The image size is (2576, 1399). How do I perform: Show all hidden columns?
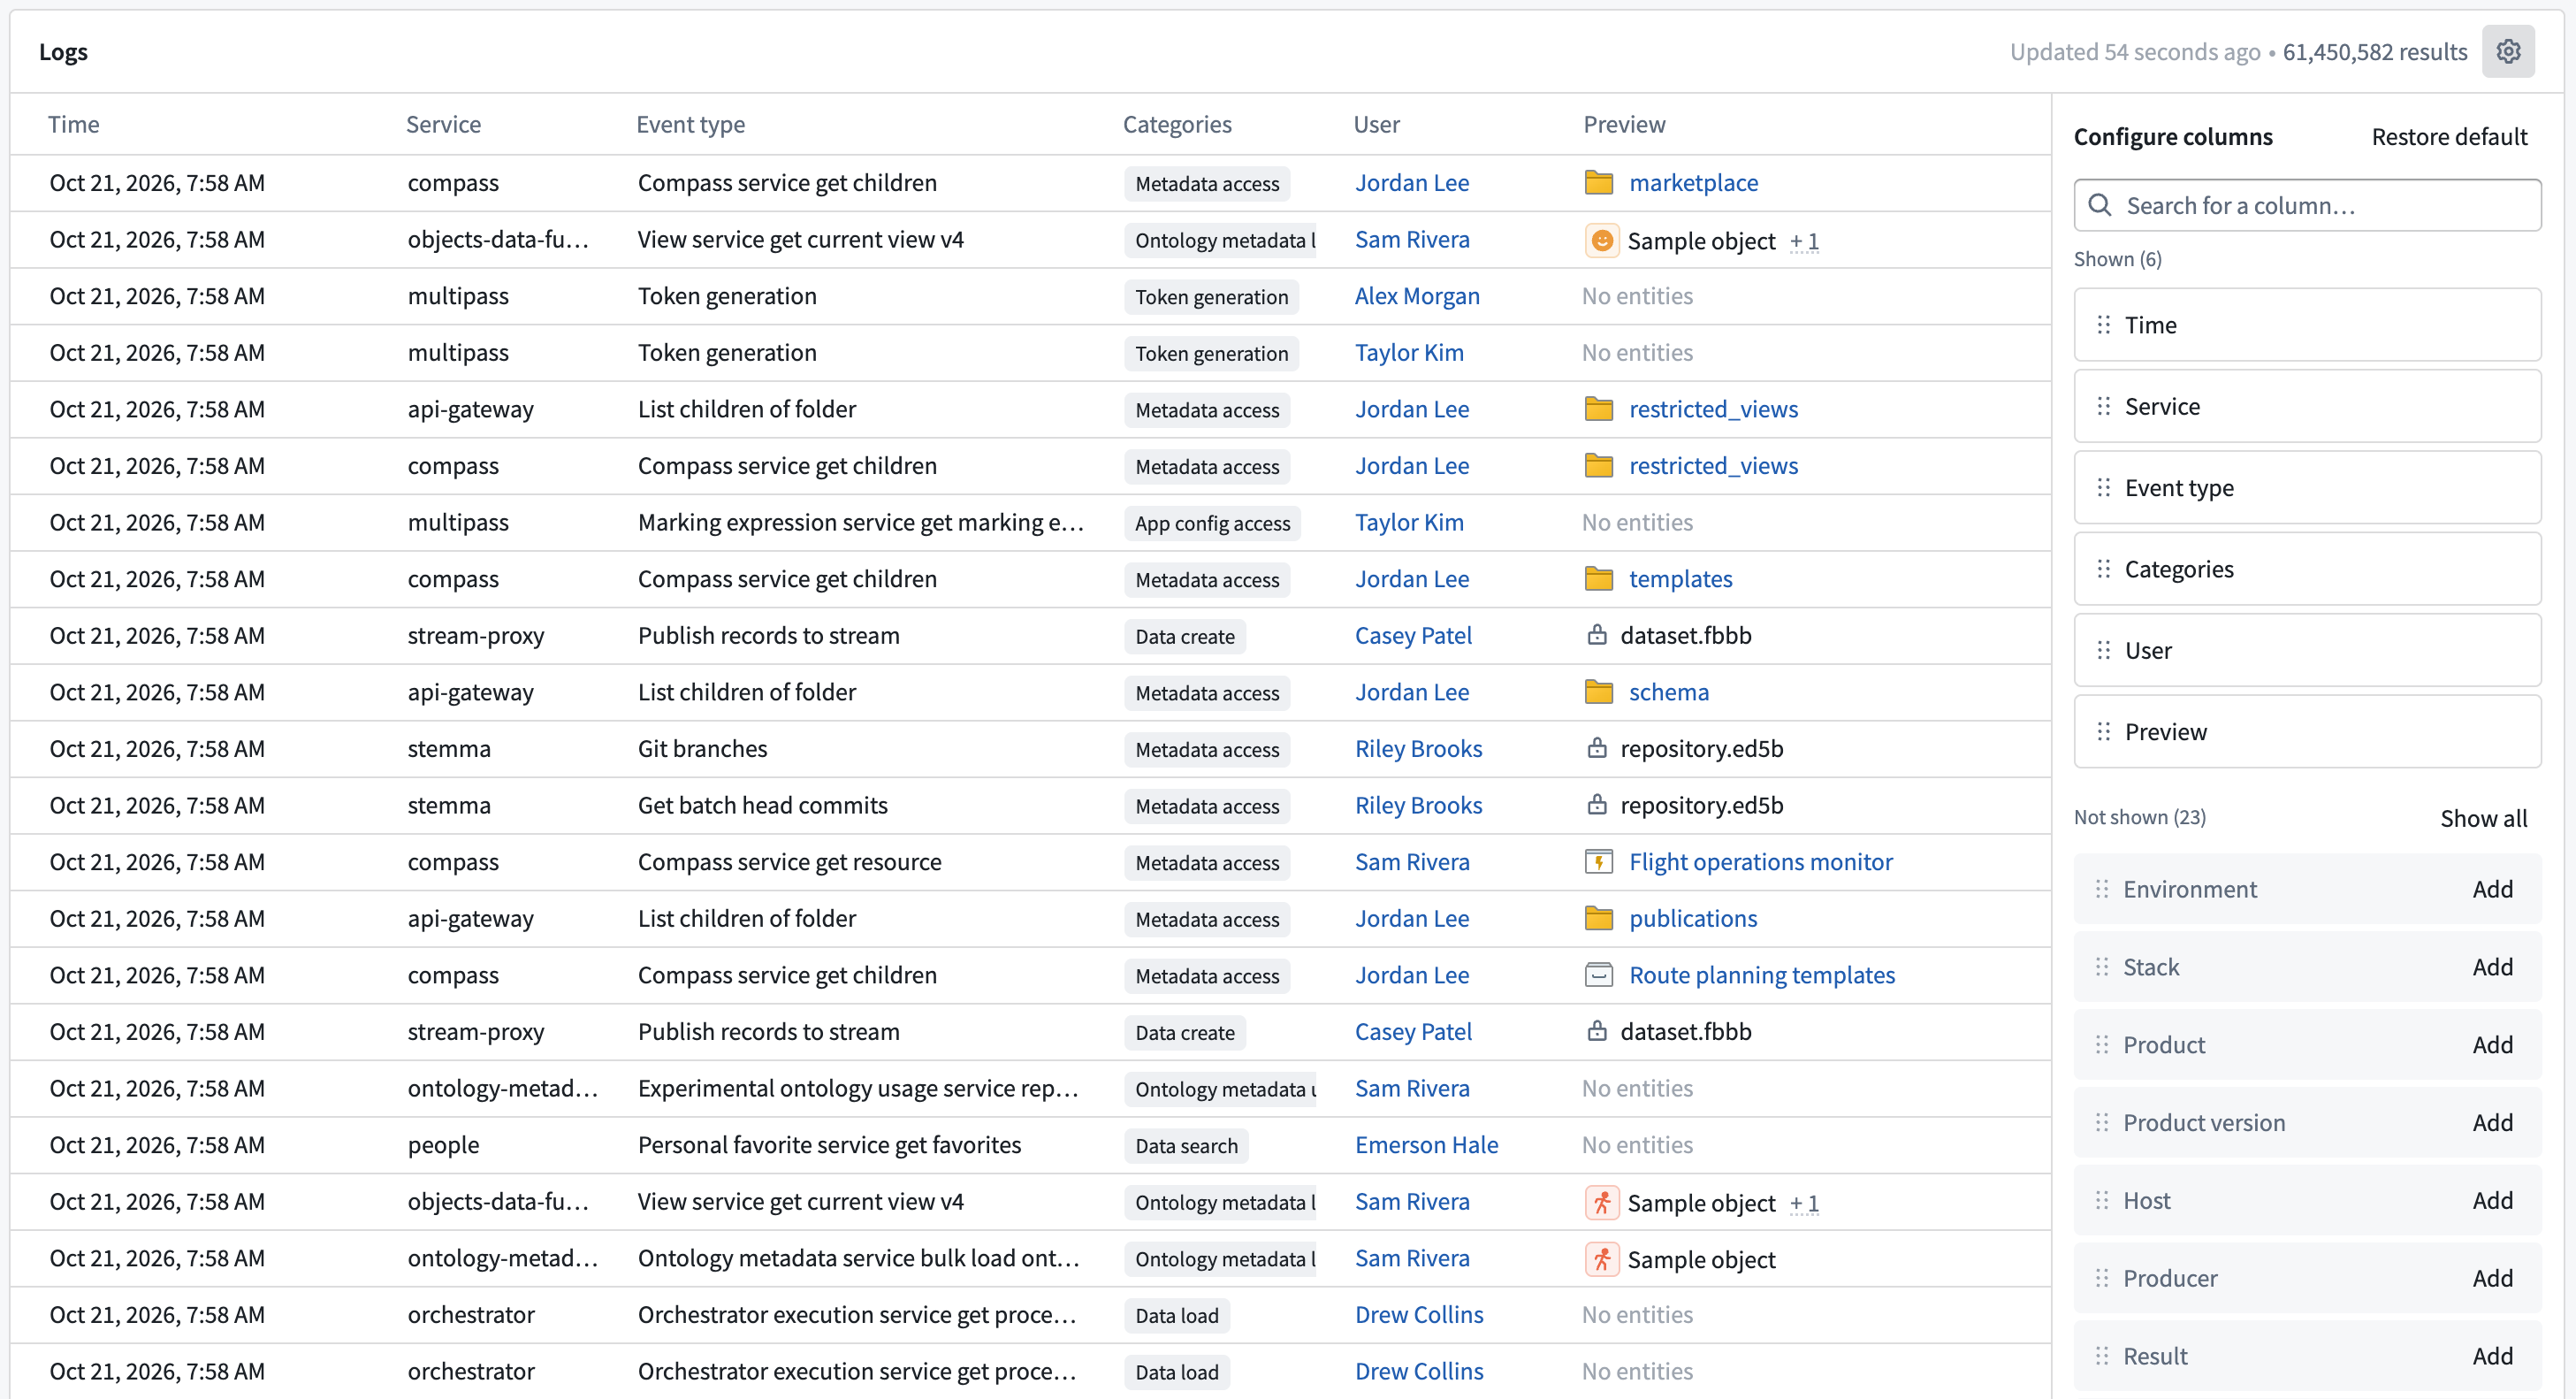2483,818
